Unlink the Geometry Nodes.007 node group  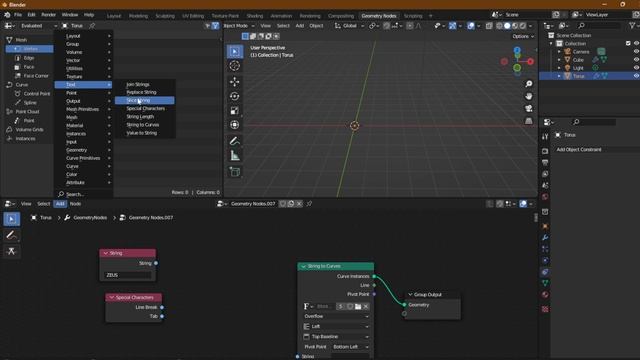pyautogui.click(x=299, y=204)
